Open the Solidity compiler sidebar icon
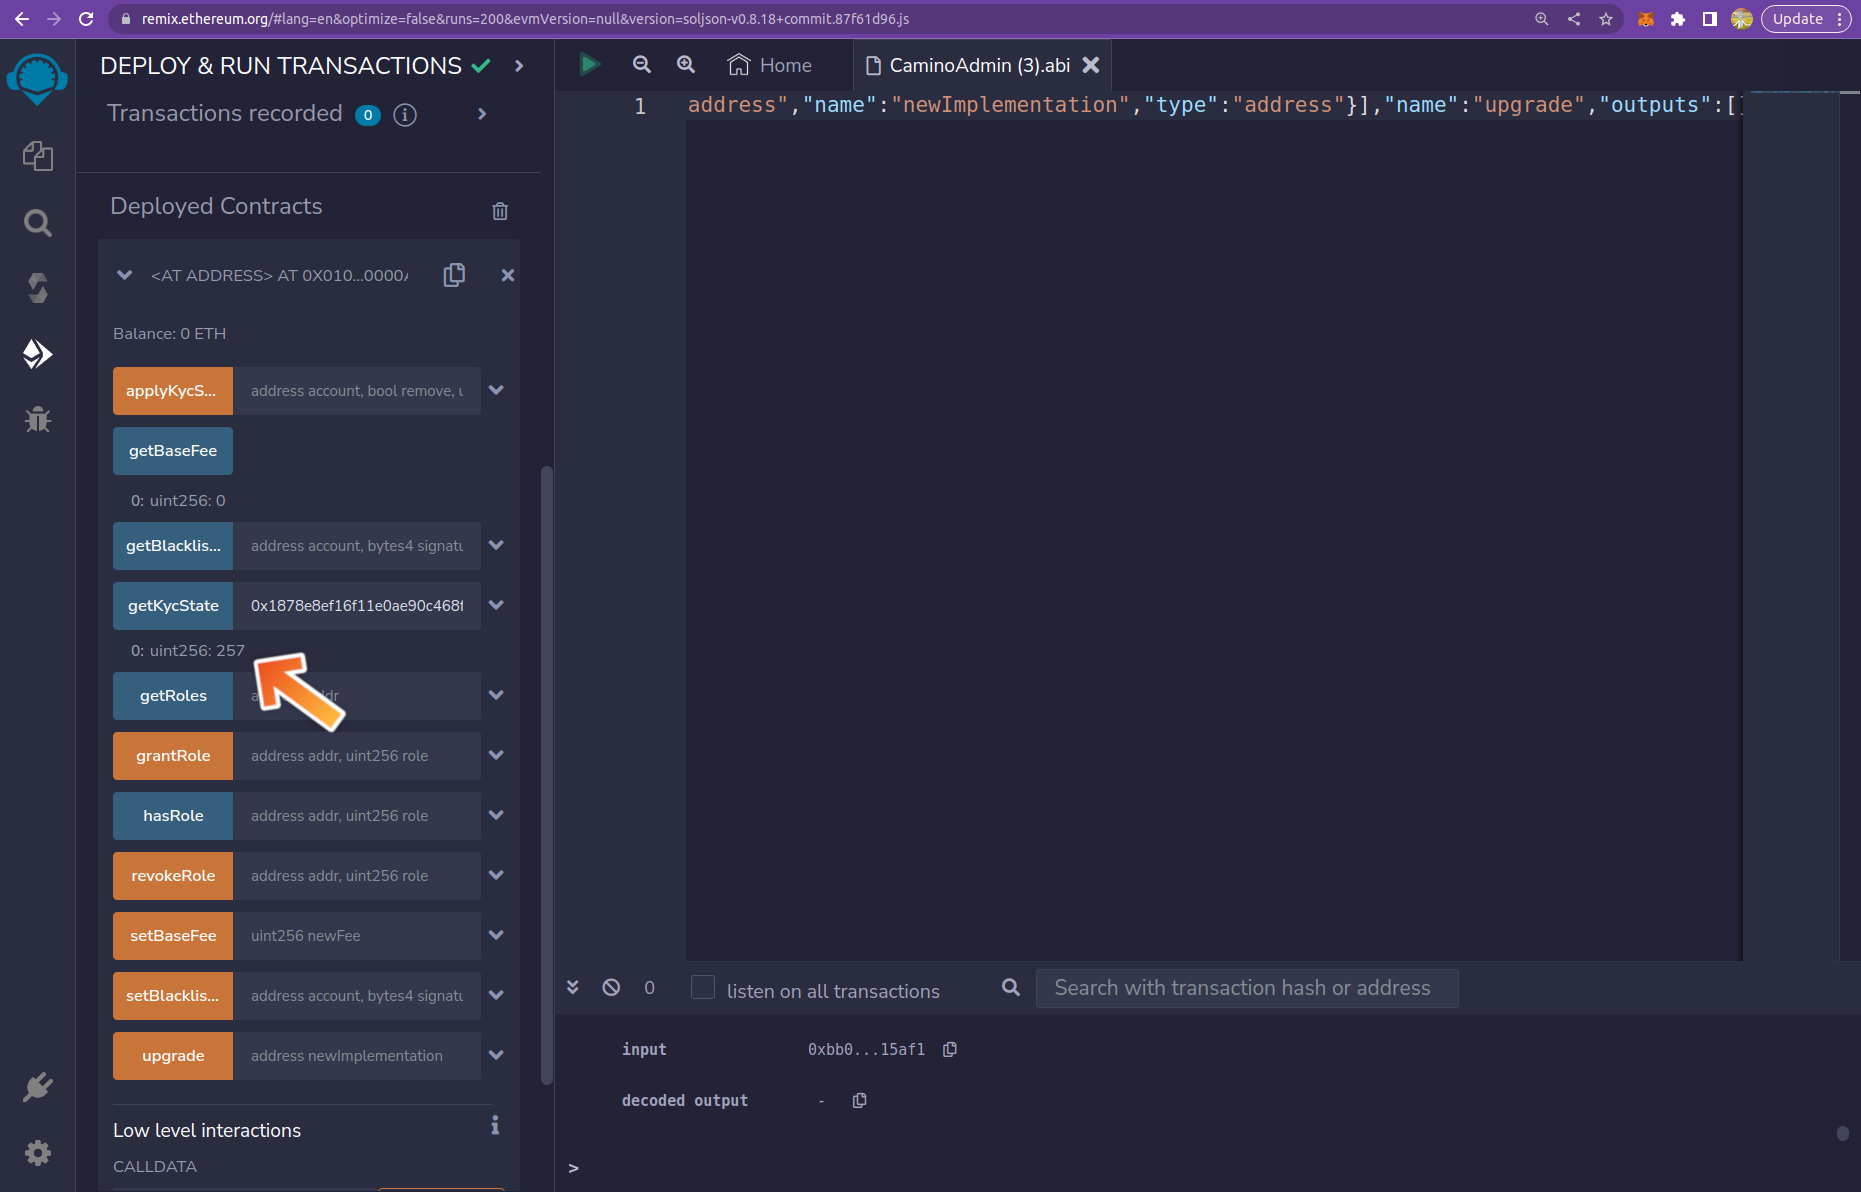The image size is (1861, 1192). pyautogui.click(x=38, y=288)
